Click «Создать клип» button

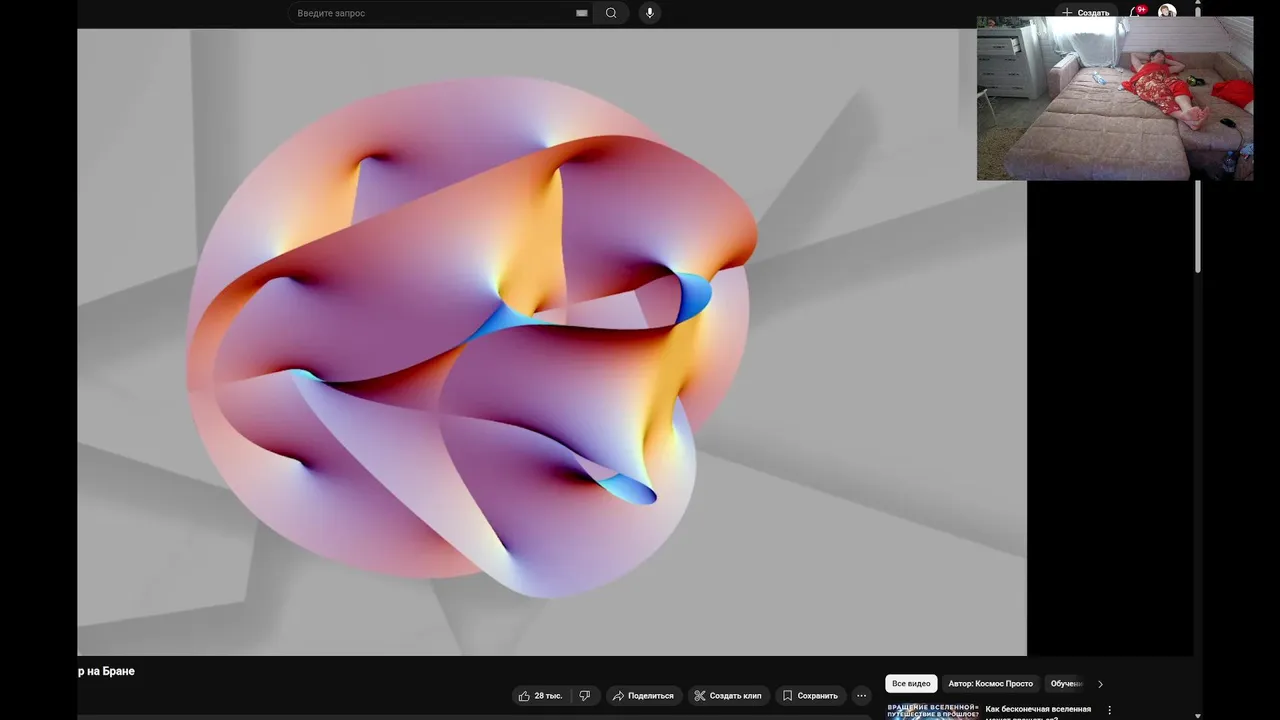tap(728, 696)
